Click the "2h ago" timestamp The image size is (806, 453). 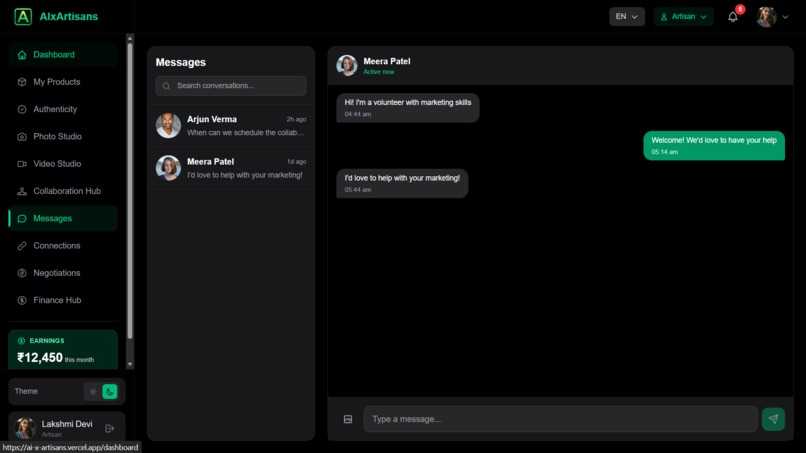click(296, 119)
